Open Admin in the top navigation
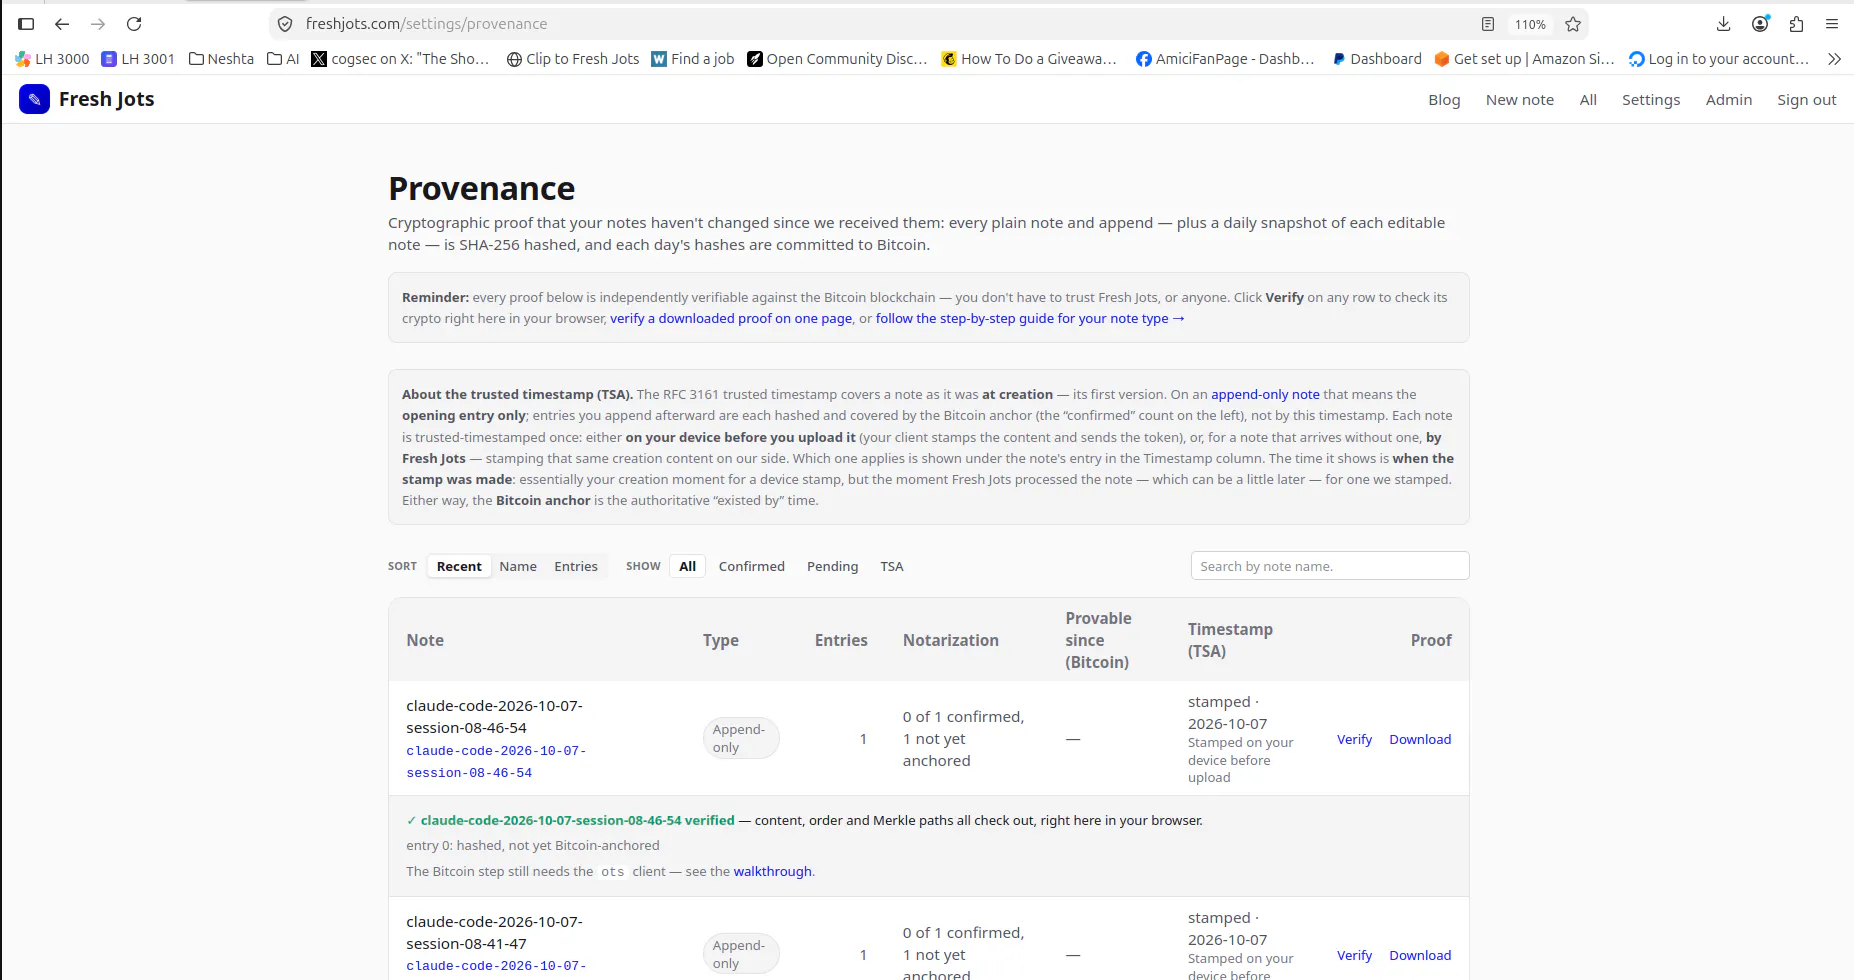1854x980 pixels. tap(1729, 100)
